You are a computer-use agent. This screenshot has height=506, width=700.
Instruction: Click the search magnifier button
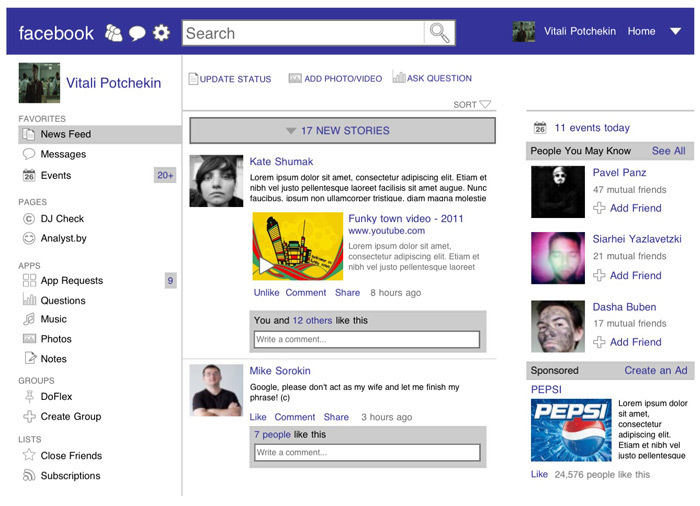point(439,33)
